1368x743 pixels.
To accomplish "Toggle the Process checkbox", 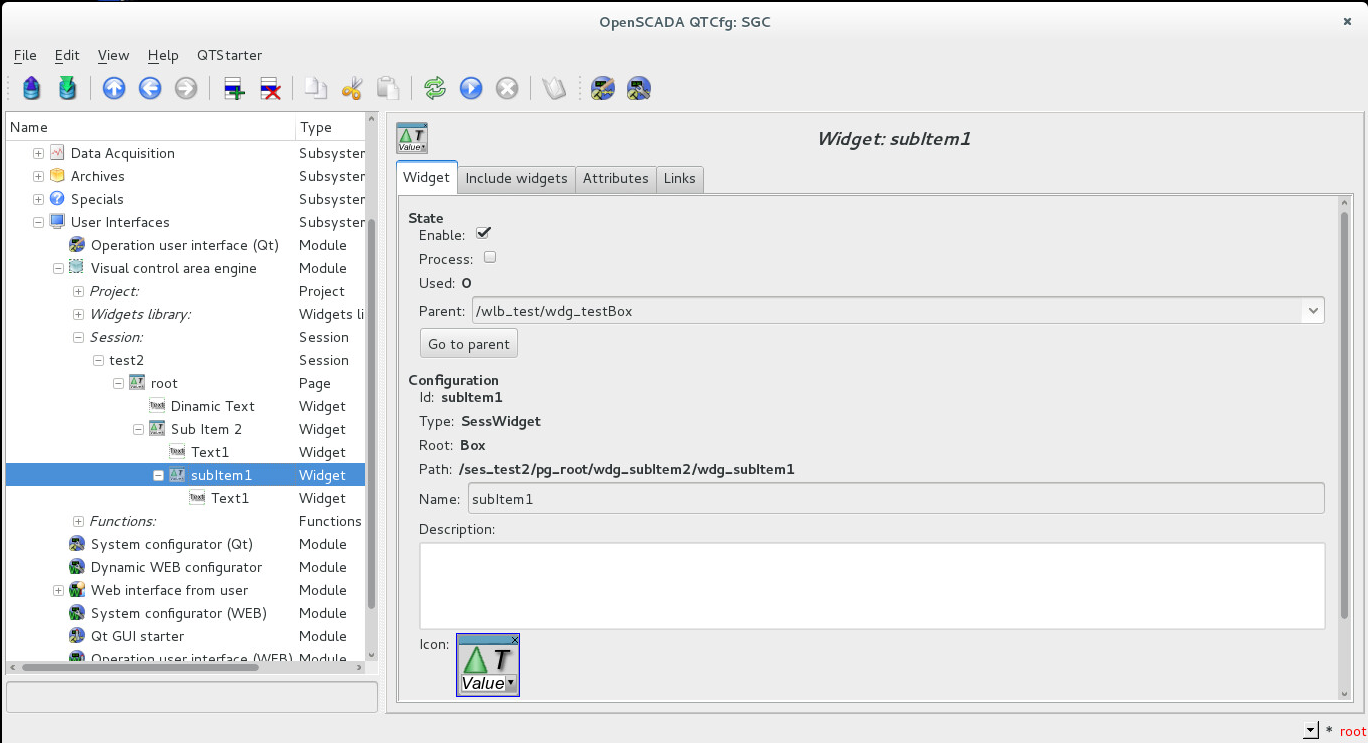I will [490, 258].
